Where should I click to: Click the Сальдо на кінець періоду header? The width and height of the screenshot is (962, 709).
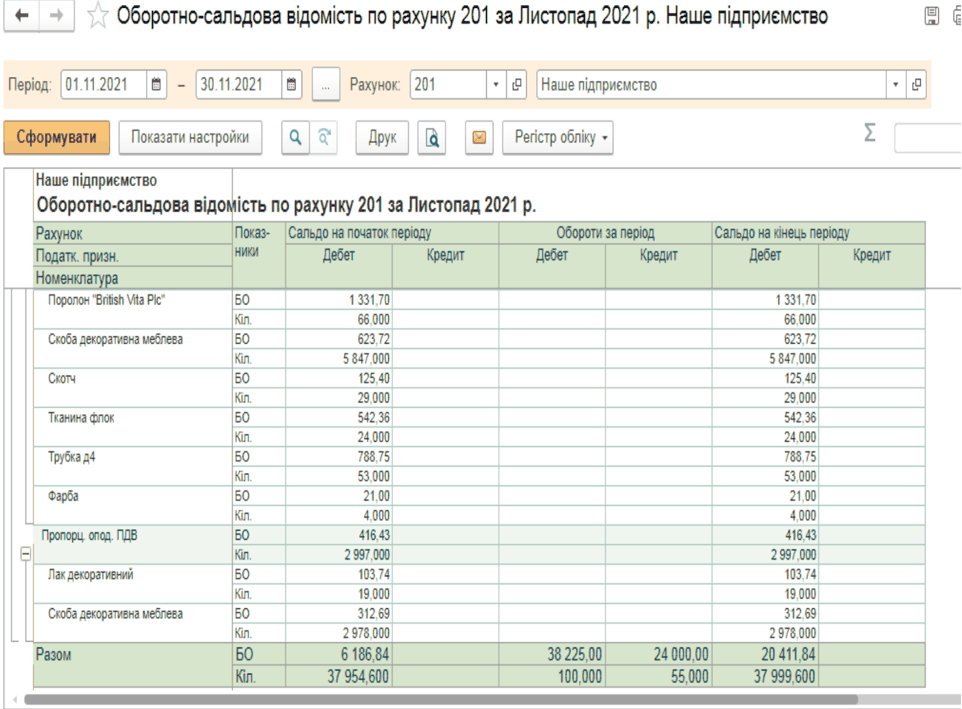pyautogui.click(x=818, y=233)
